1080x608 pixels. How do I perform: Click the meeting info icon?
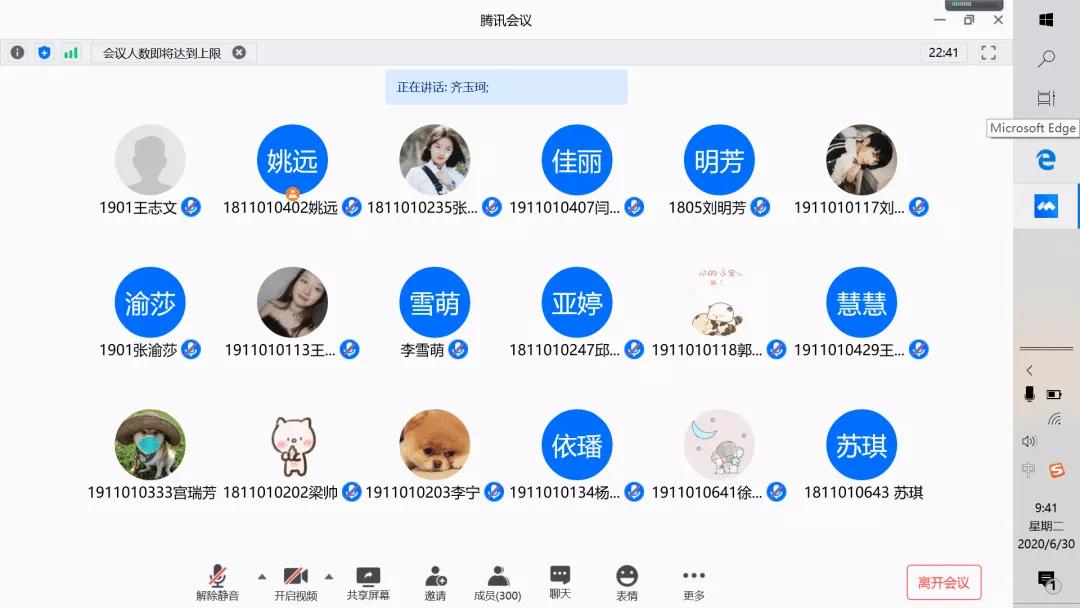pos(17,53)
